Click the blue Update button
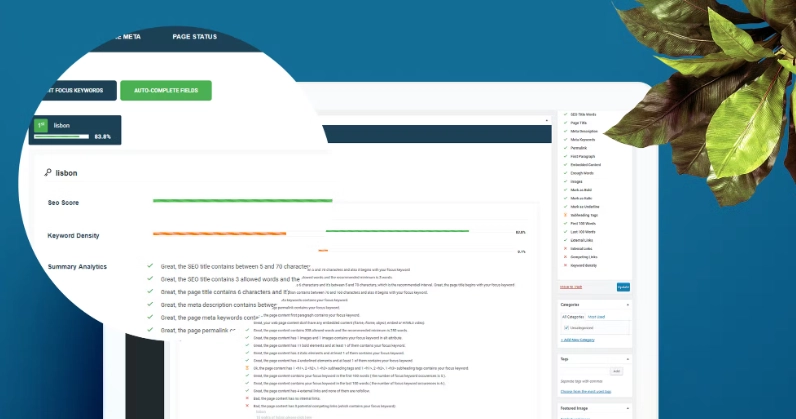 click(623, 287)
